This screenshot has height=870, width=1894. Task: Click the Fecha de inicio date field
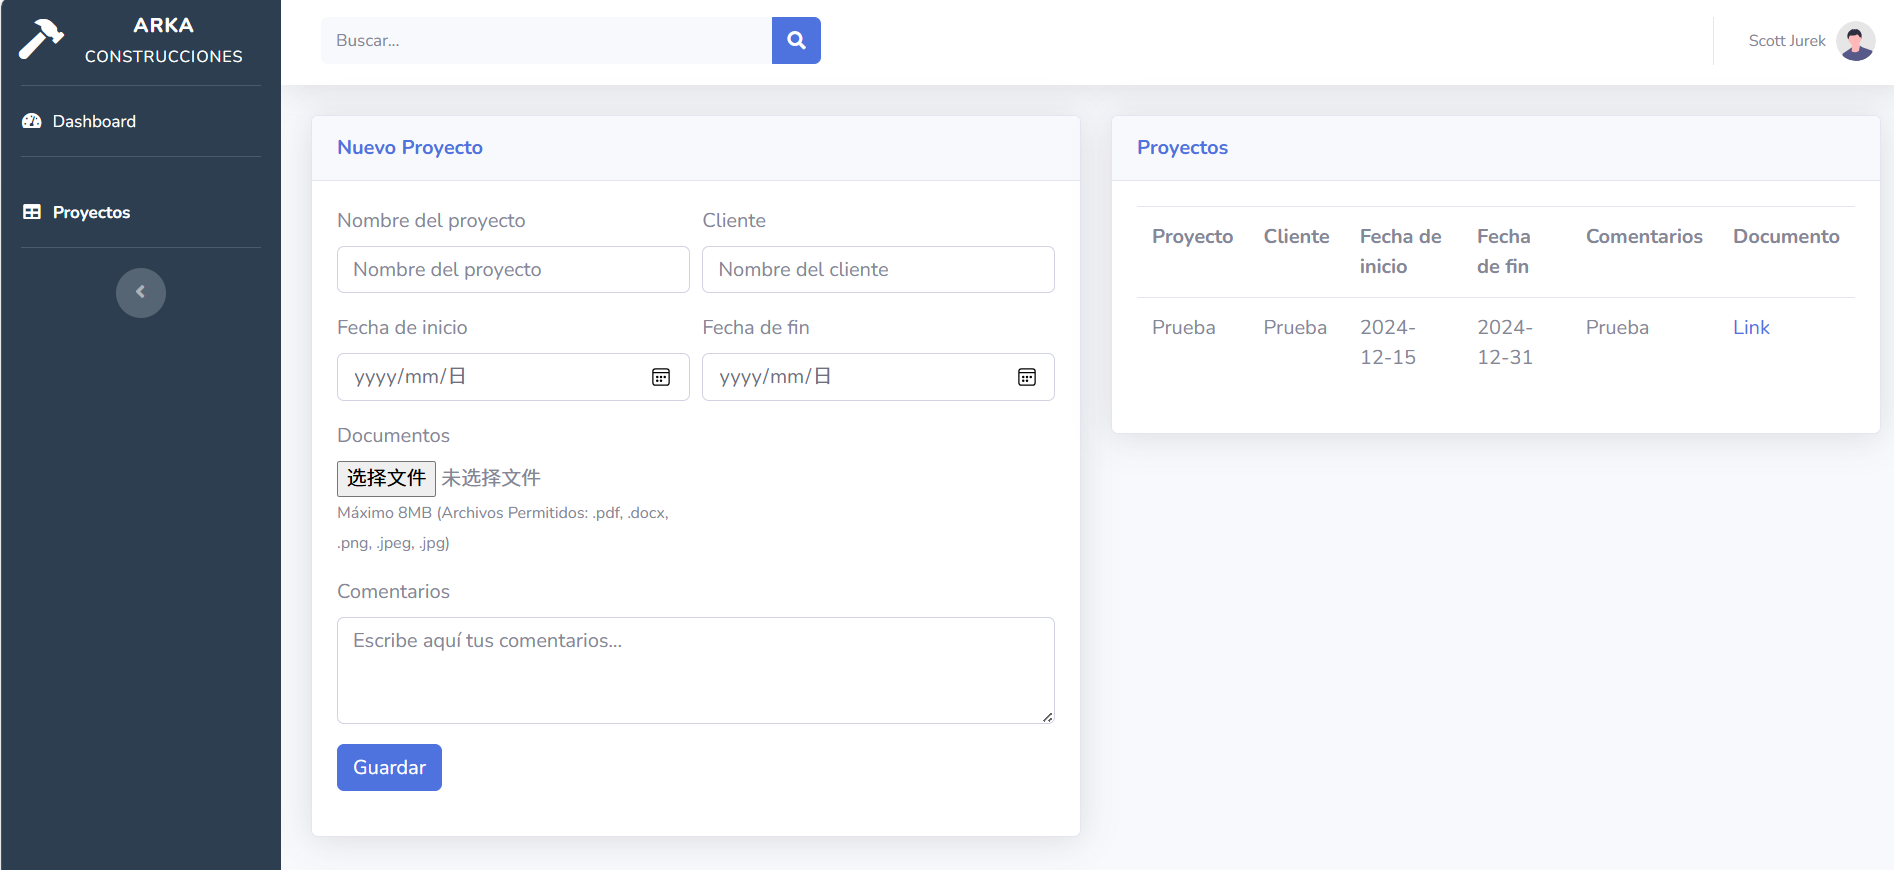click(x=490, y=377)
